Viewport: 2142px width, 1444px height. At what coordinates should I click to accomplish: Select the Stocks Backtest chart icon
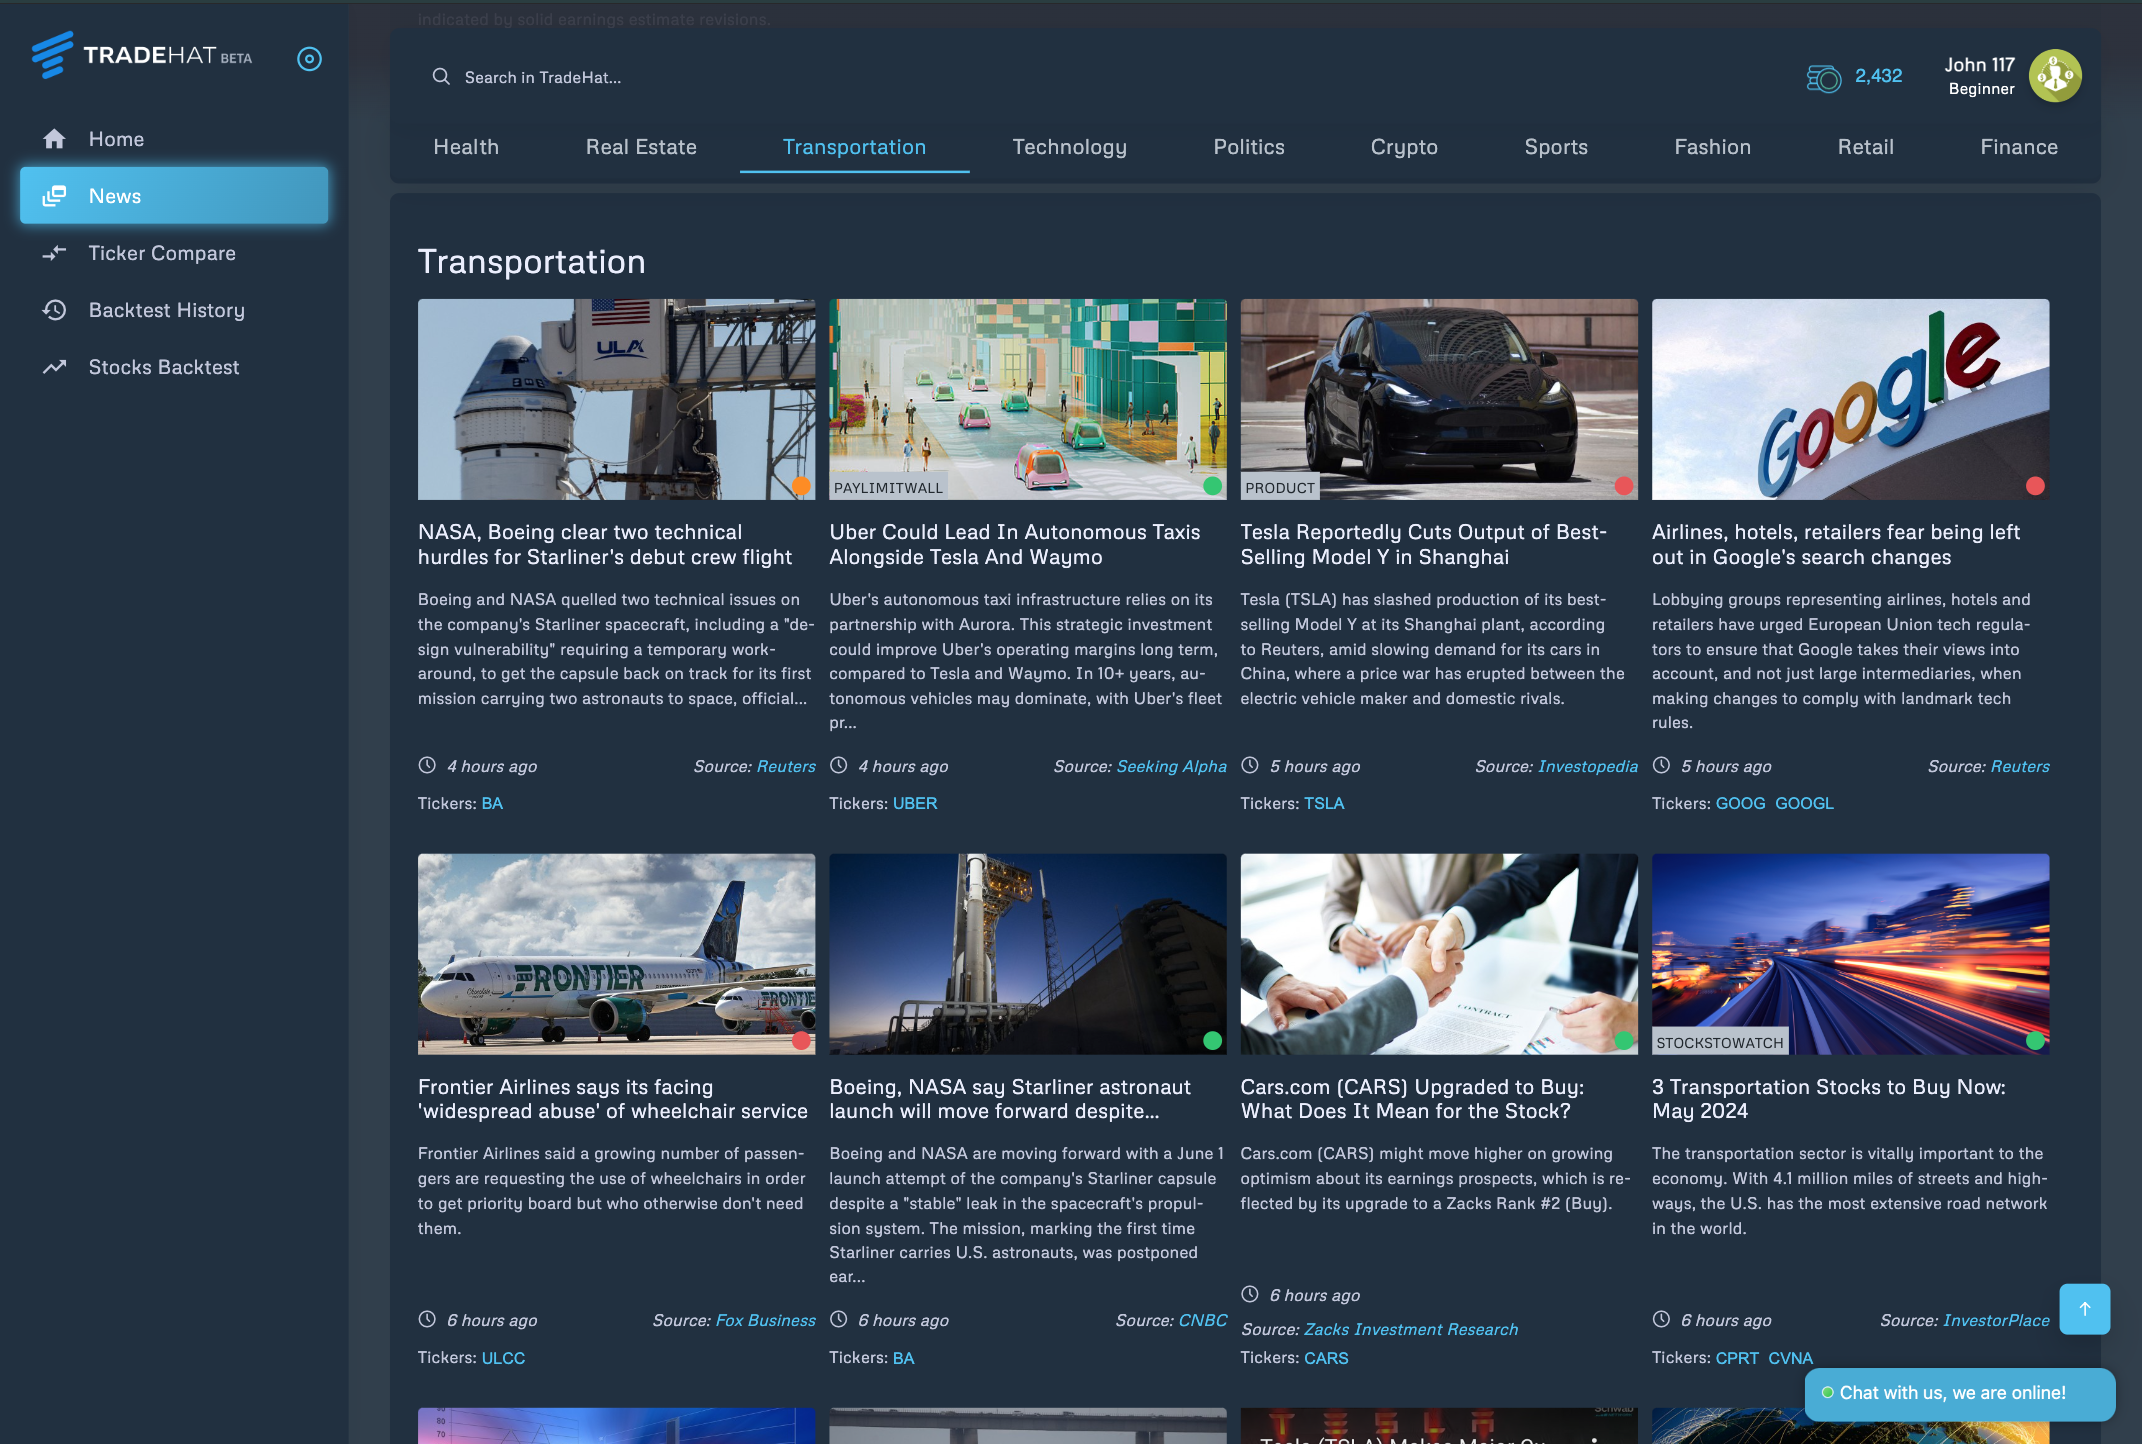click(54, 367)
